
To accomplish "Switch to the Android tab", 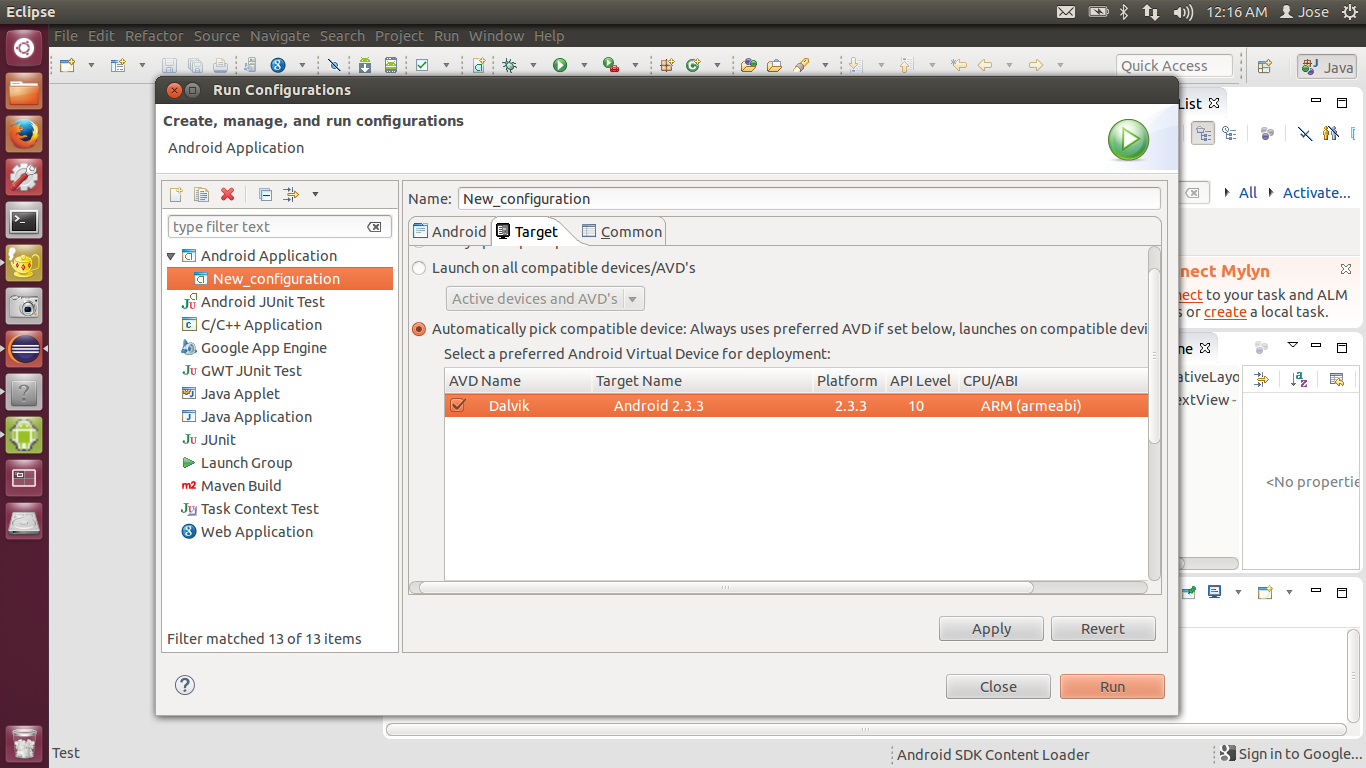I will click(x=449, y=231).
